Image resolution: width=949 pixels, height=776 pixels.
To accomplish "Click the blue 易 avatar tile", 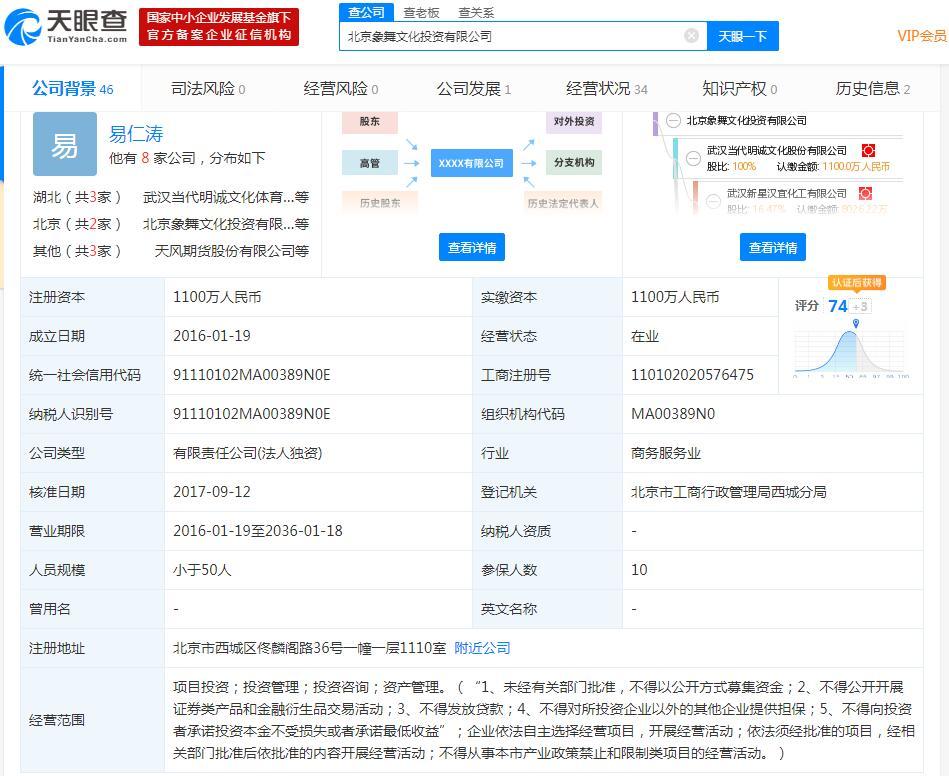I will [x=65, y=145].
